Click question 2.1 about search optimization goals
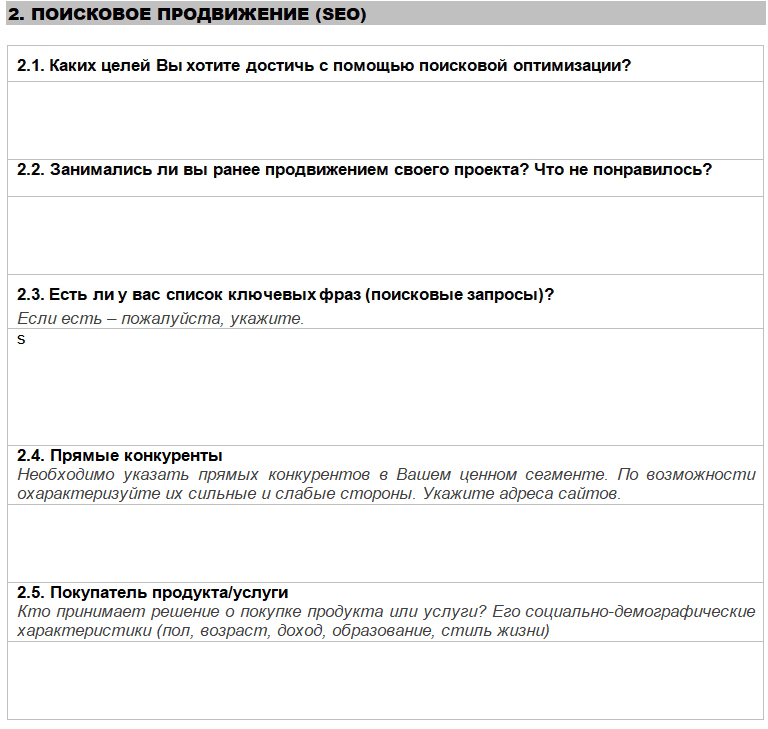The image size is (768, 729). point(324,65)
